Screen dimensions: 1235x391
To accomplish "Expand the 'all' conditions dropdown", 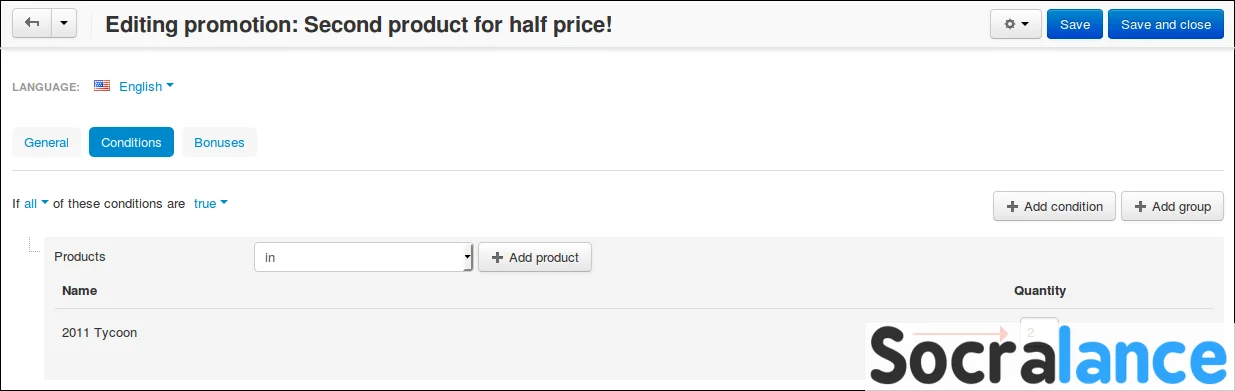I will 36,203.
